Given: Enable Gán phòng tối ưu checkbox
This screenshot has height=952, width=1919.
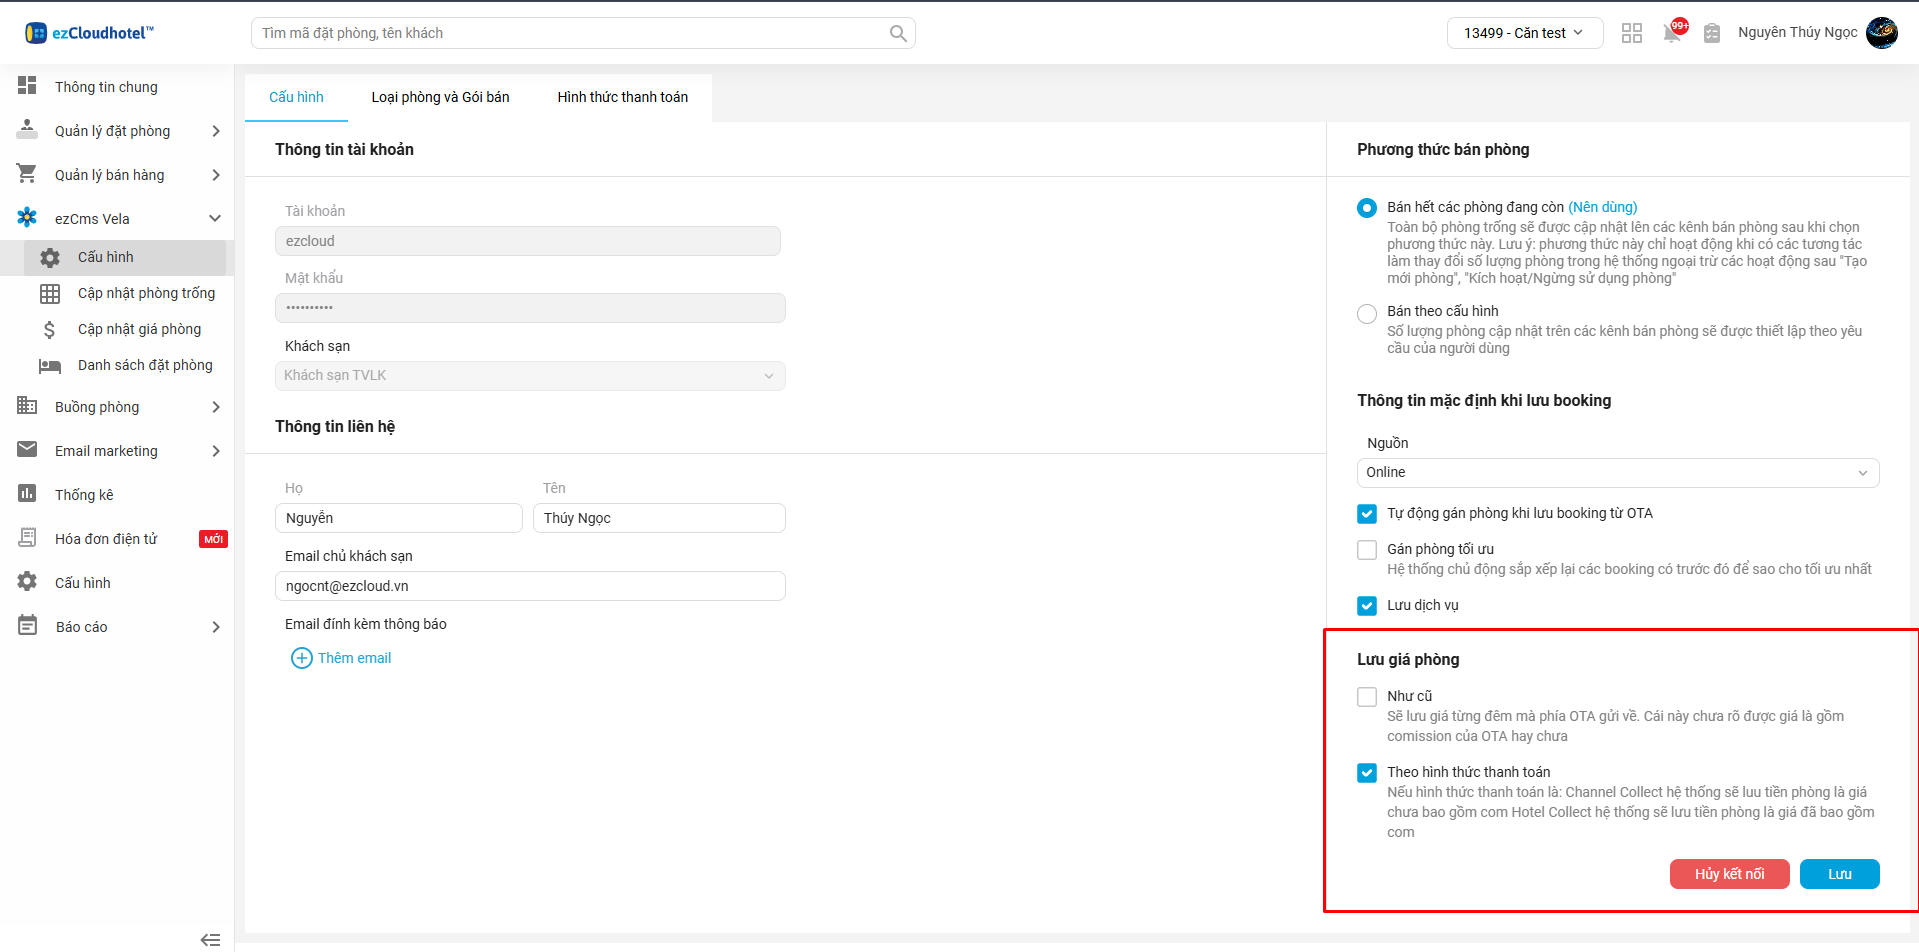Looking at the screenshot, I should coord(1367,550).
